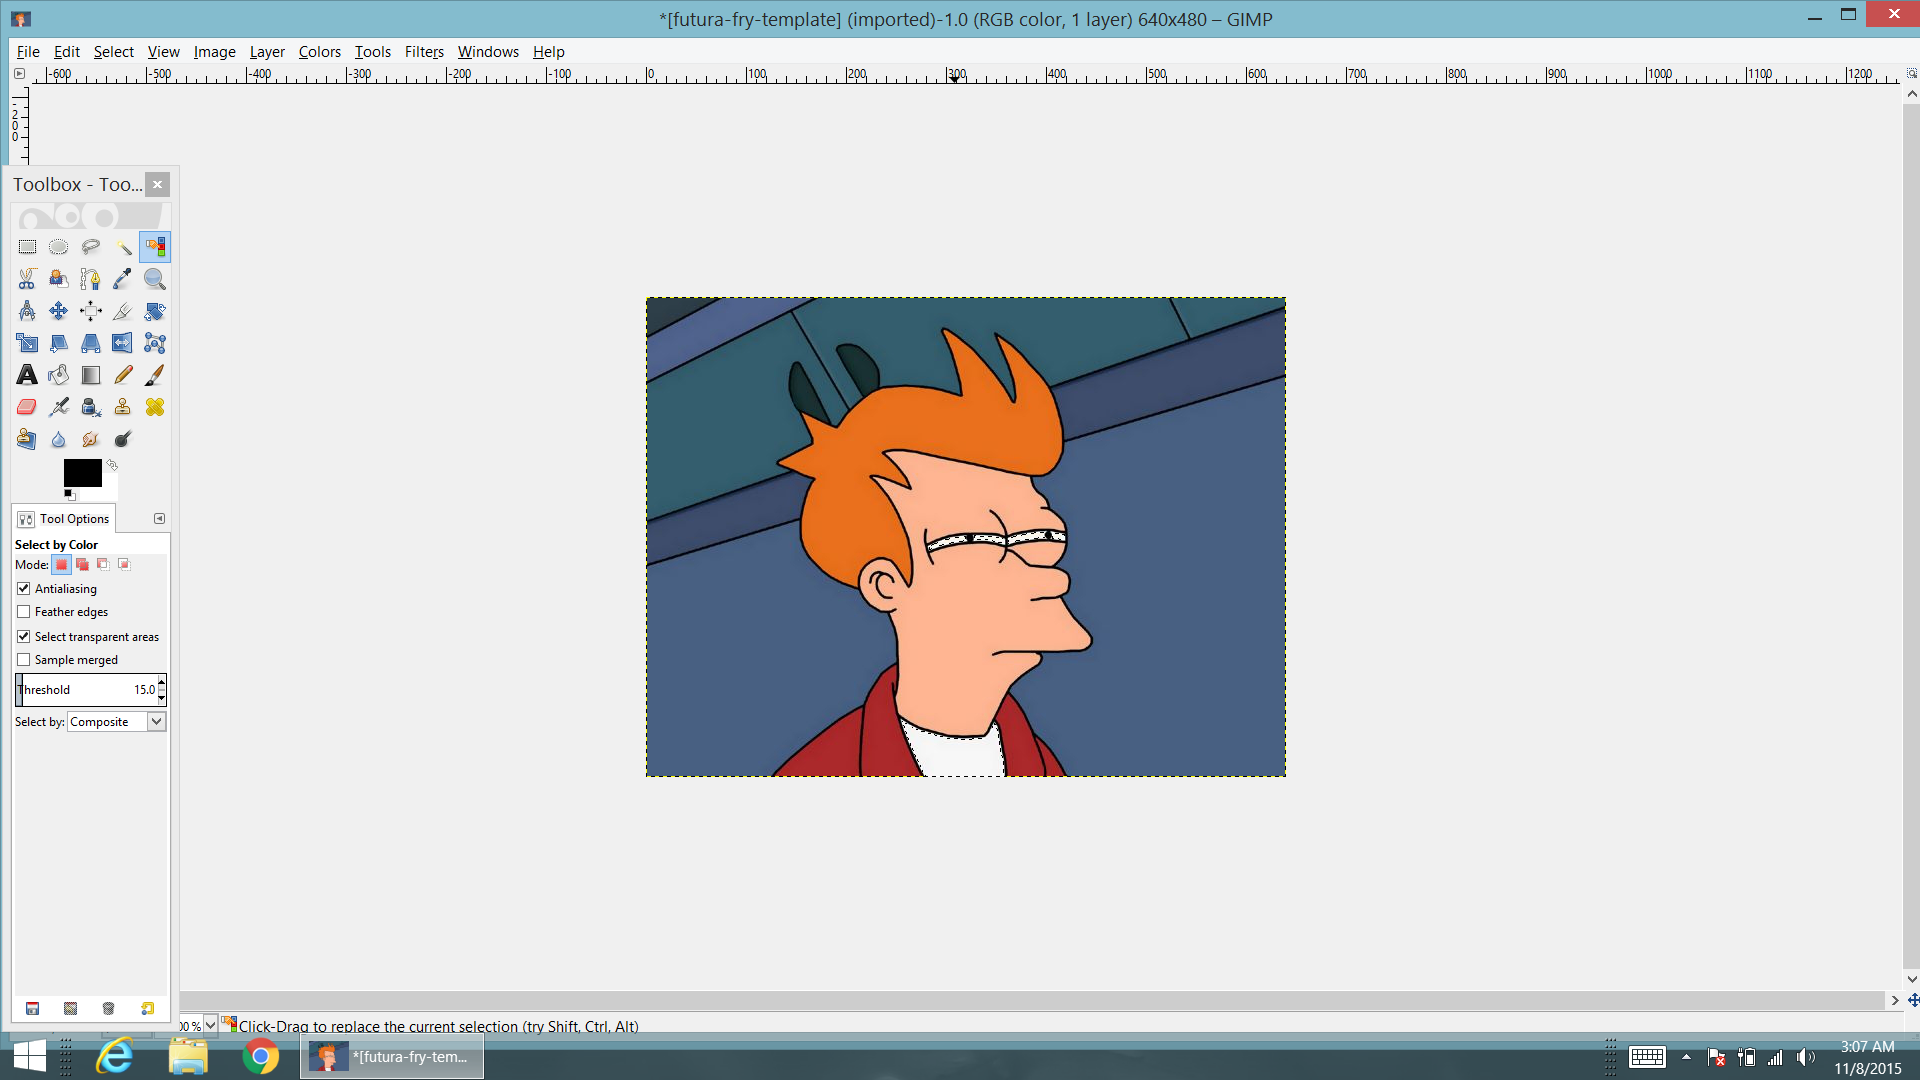Switch to the Tool Options tab
This screenshot has height=1080, width=1920.
pyautogui.click(x=64, y=519)
